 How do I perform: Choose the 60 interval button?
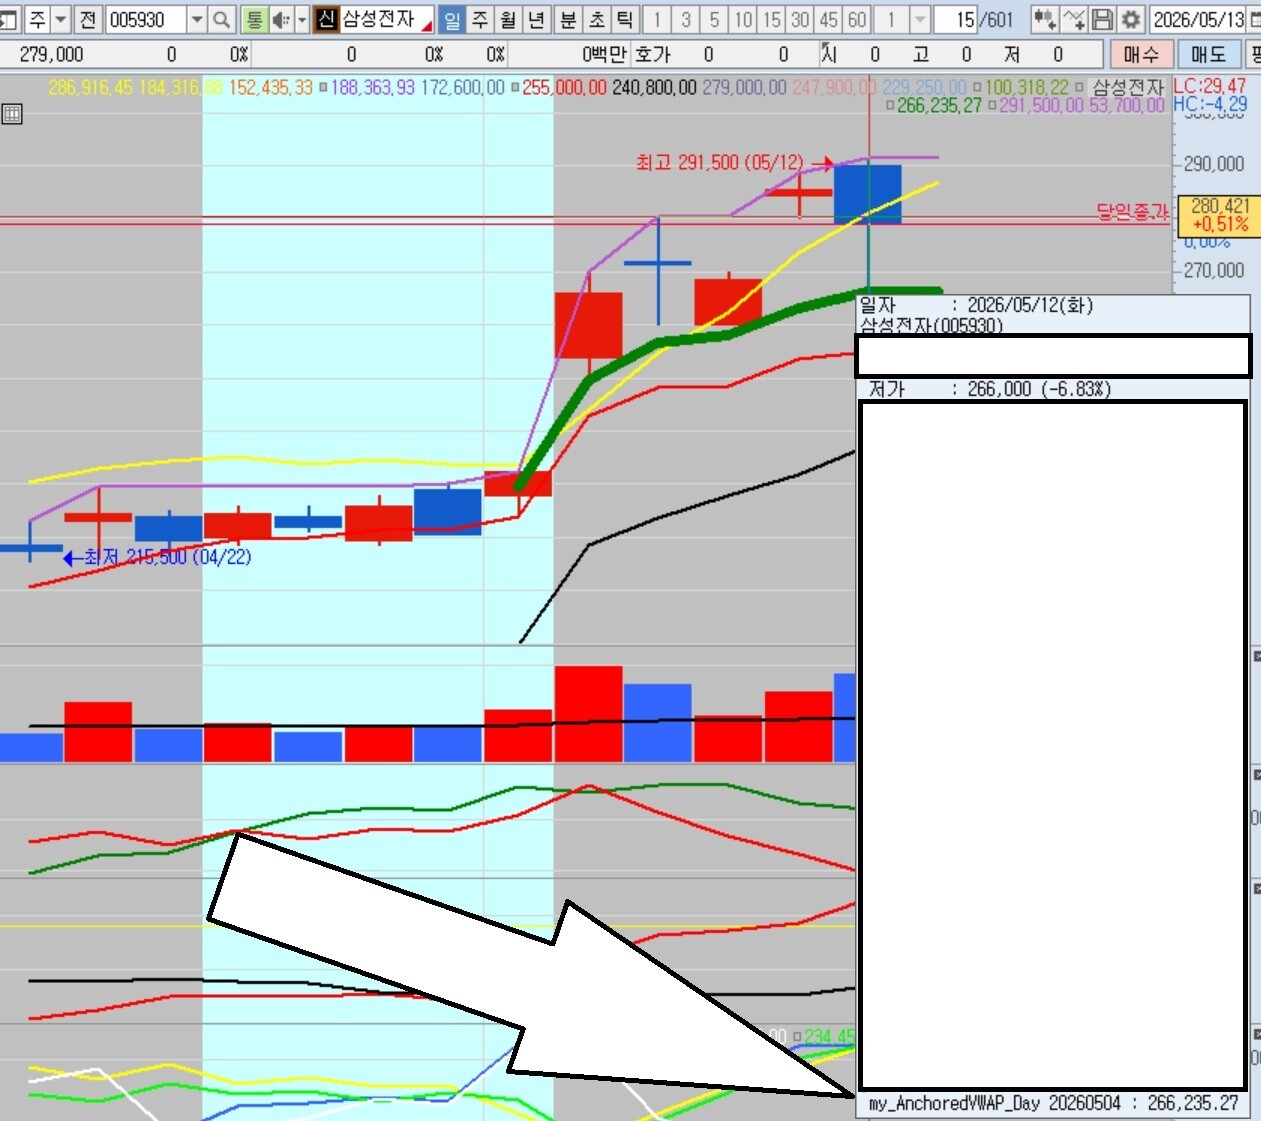(x=857, y=19)
